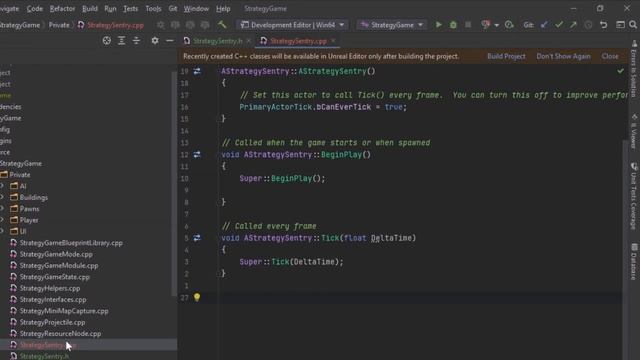Click the project panel vertical scrollbar
Viewport: 640px width, 360px height.
pos(174,184)
